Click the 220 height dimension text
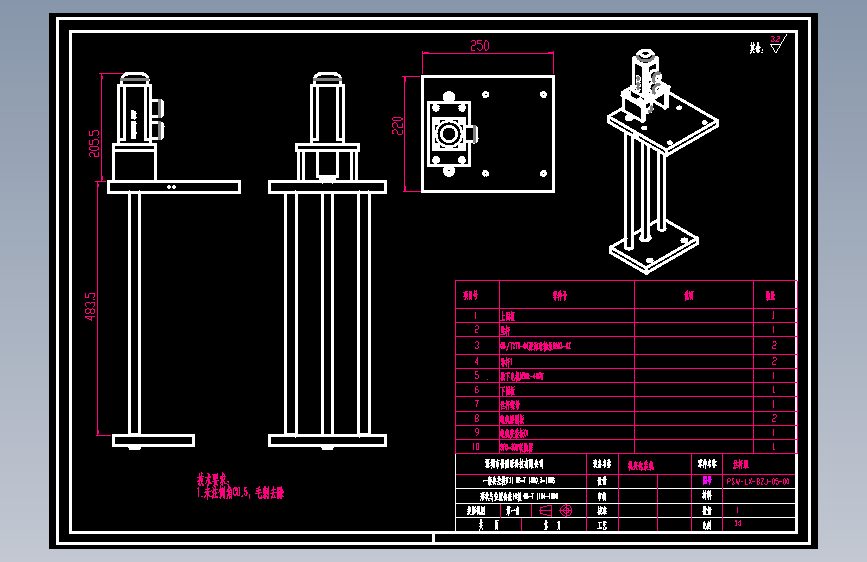Image resolution: width=867 pixels, height=562 pixels. tap(398, 126)
